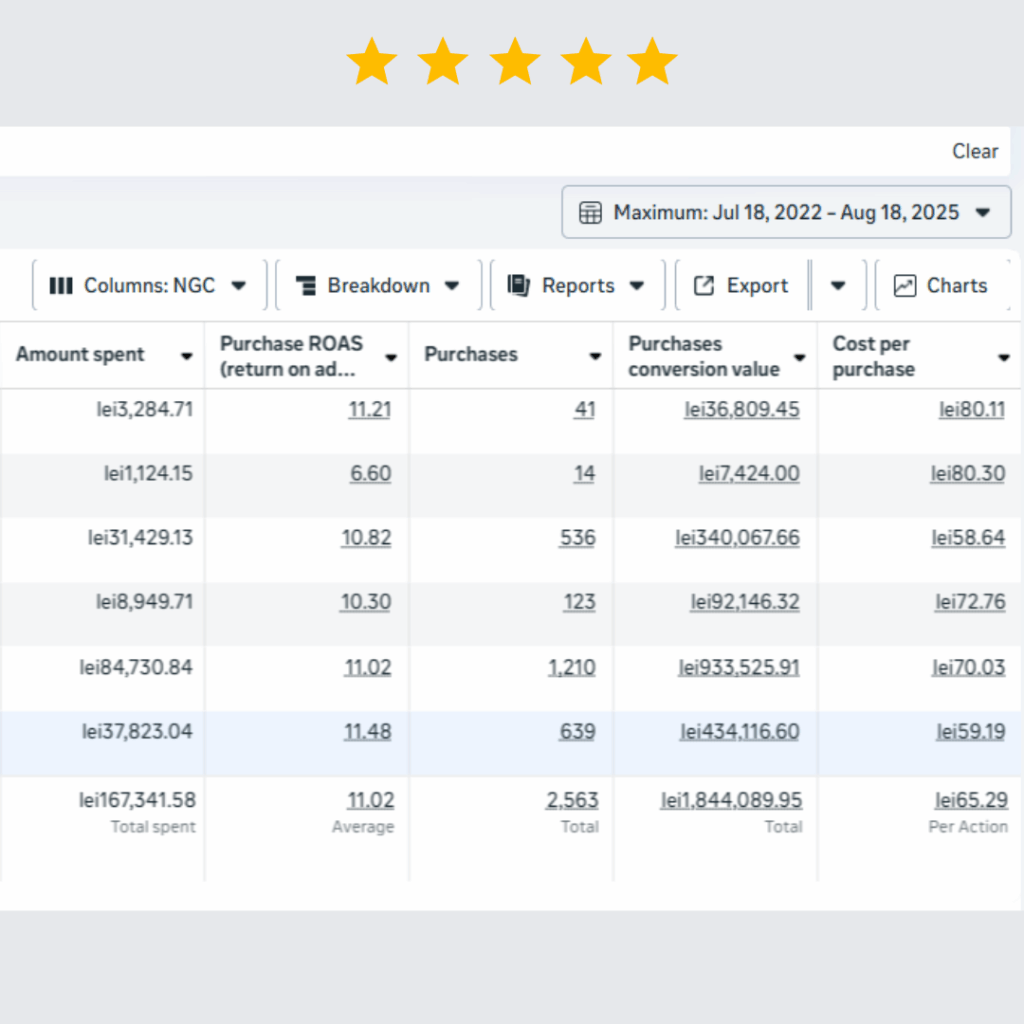Sort by the Amount spent column header
Viewport: 1024px width, 1024px height.
(80, 355)
